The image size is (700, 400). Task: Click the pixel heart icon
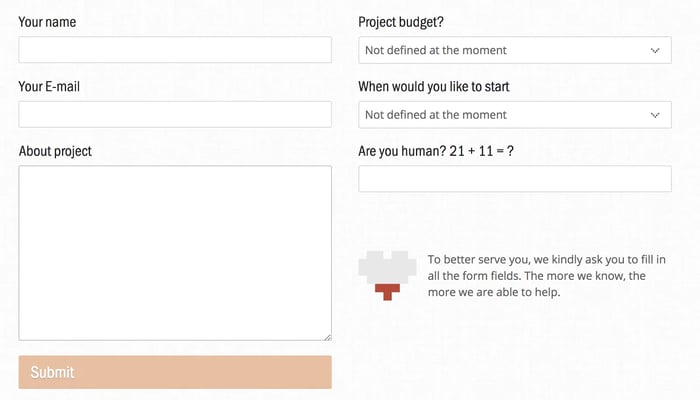[387, 268]
